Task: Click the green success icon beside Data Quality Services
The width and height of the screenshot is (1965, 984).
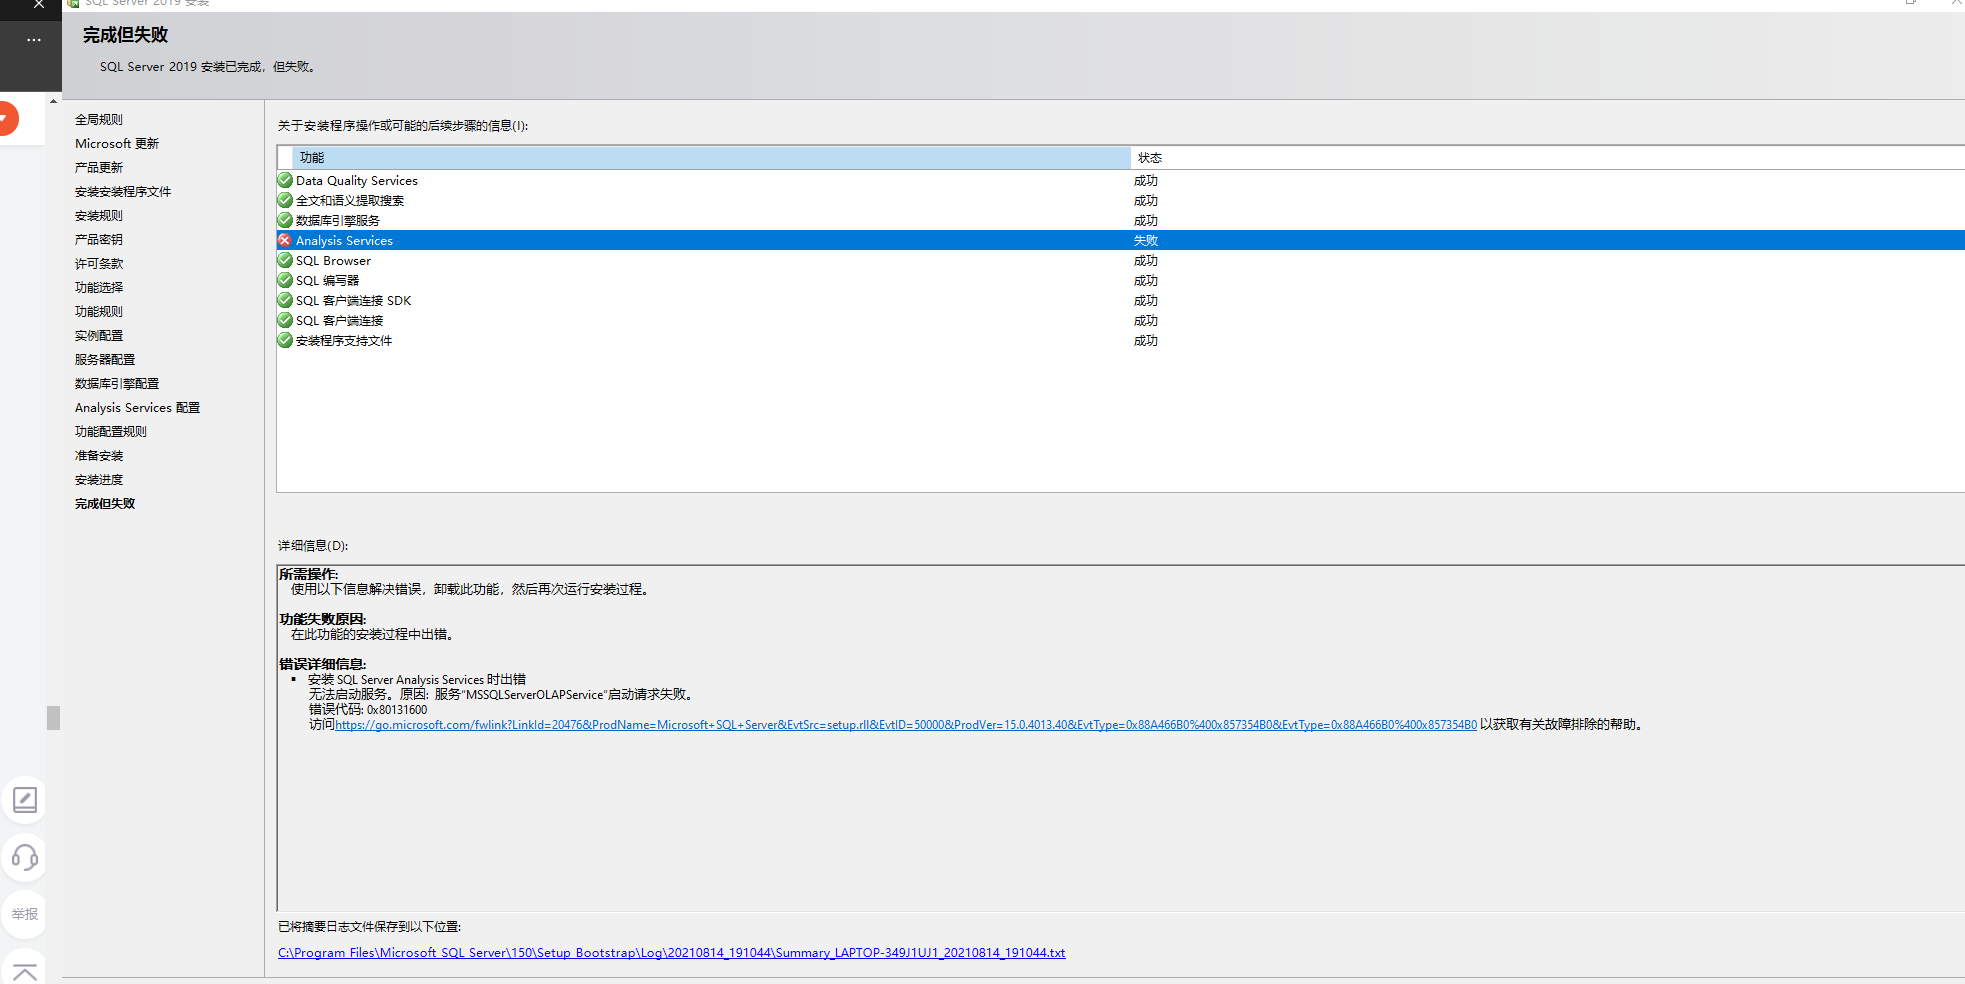Action: [x=284, y=180]
